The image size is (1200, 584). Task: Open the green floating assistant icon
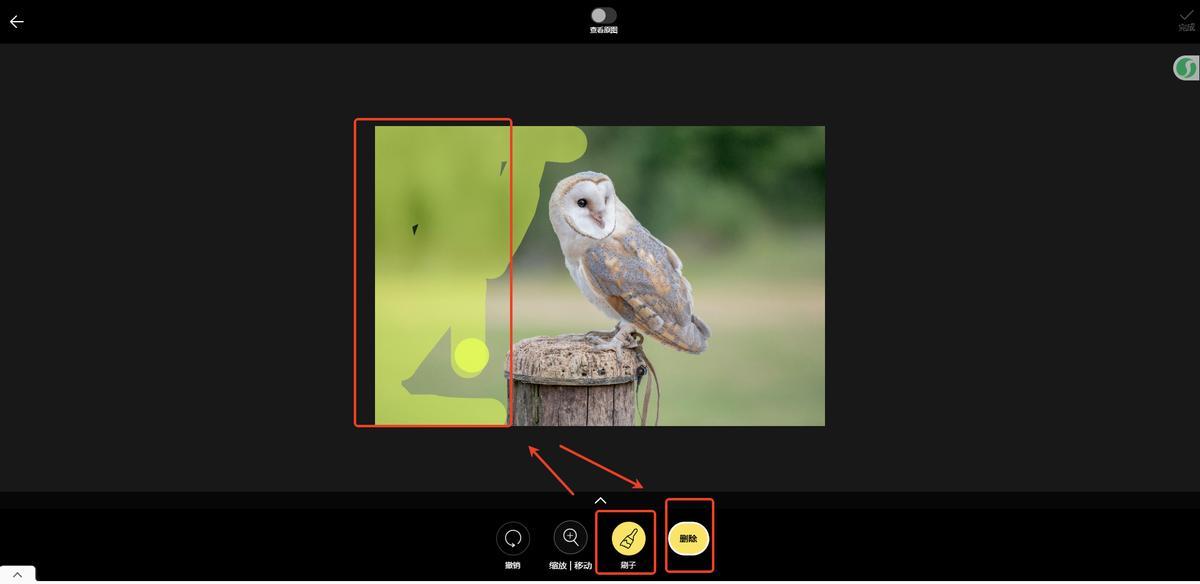[1186, 68]
